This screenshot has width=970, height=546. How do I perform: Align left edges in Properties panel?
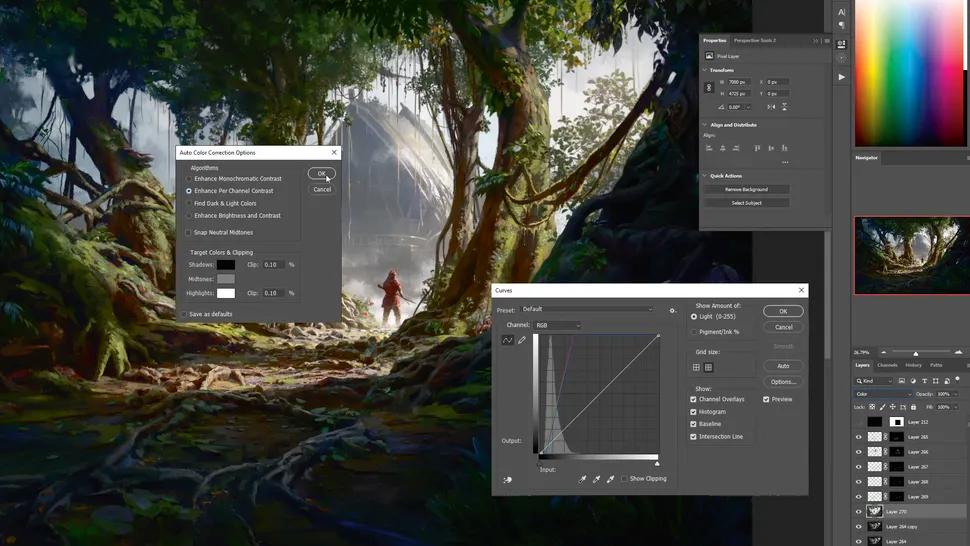(709, 148)
